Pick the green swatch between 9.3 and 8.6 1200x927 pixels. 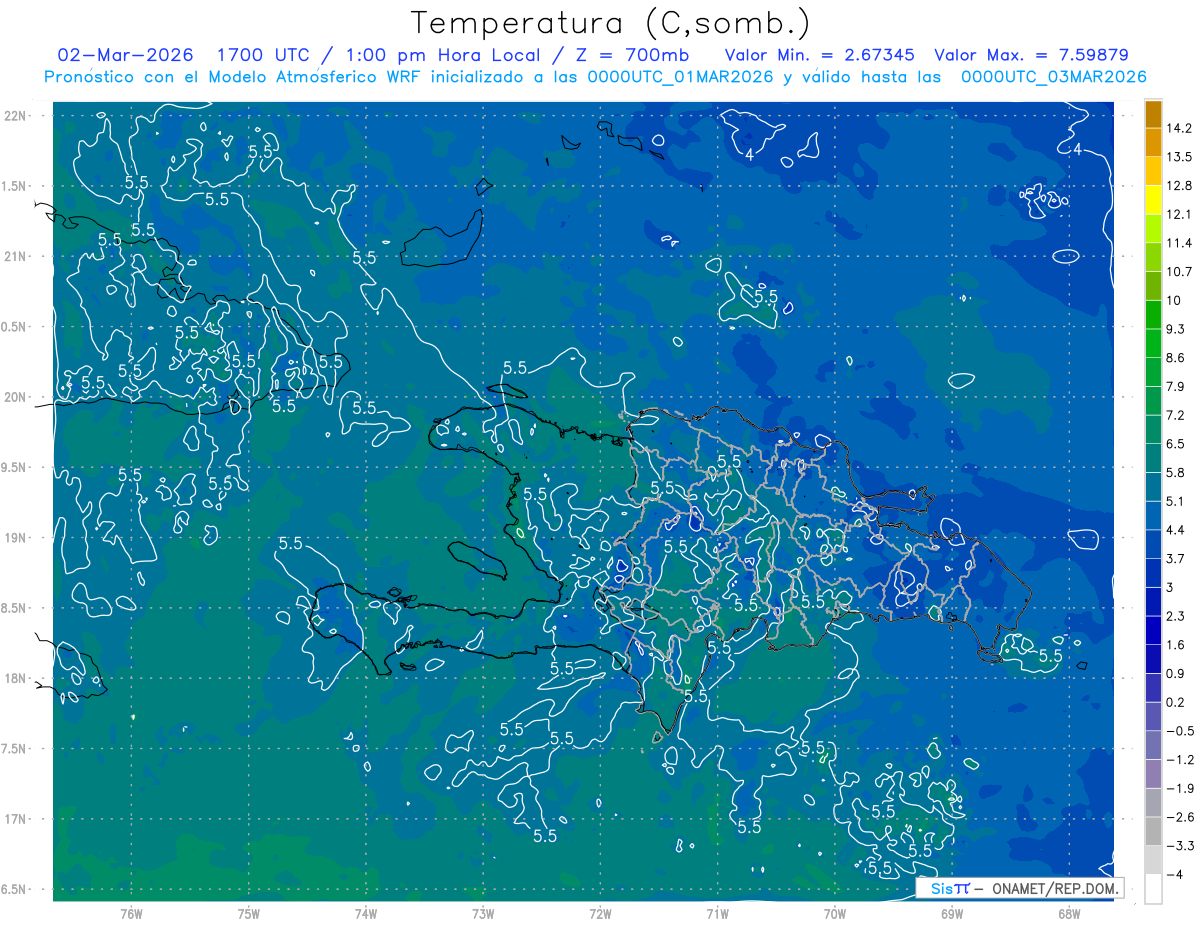click(1153, 343)
